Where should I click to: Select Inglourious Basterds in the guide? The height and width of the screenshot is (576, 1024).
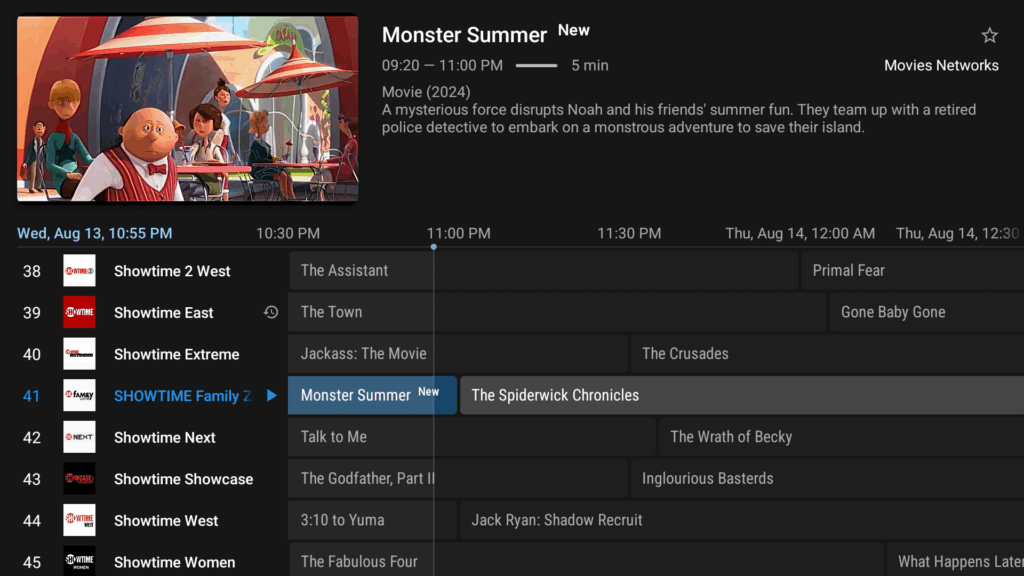(x=827, y=479)
